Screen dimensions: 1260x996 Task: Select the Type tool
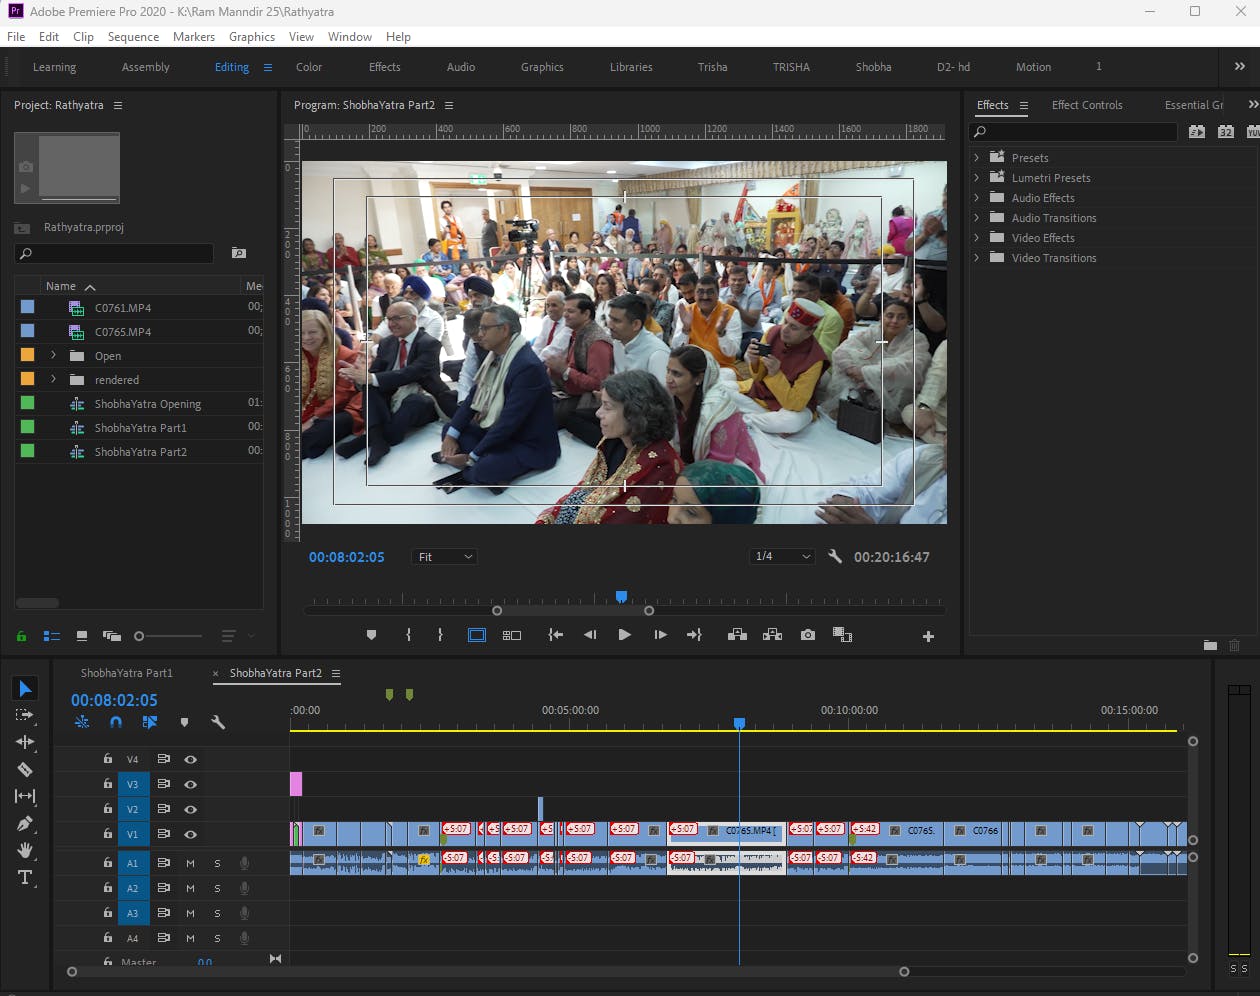point(25,877)
